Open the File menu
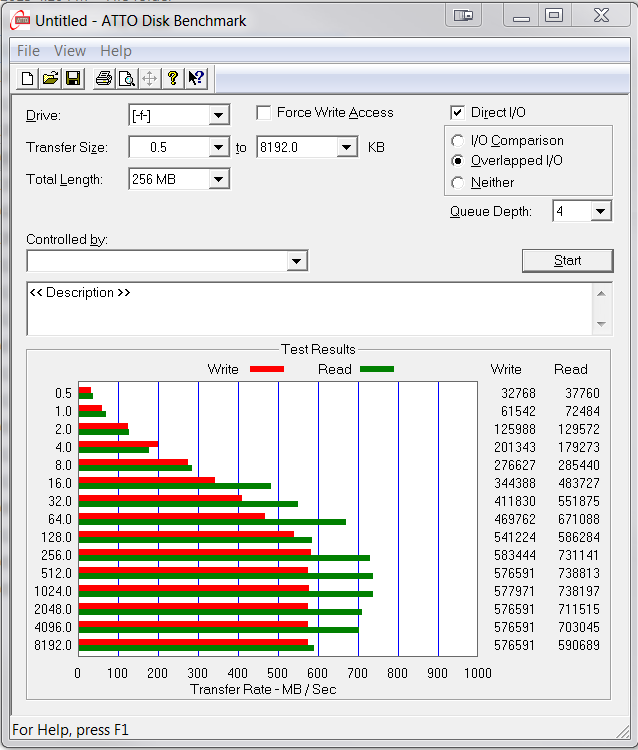Screen dimensions: 638x750 click(28, 51)
